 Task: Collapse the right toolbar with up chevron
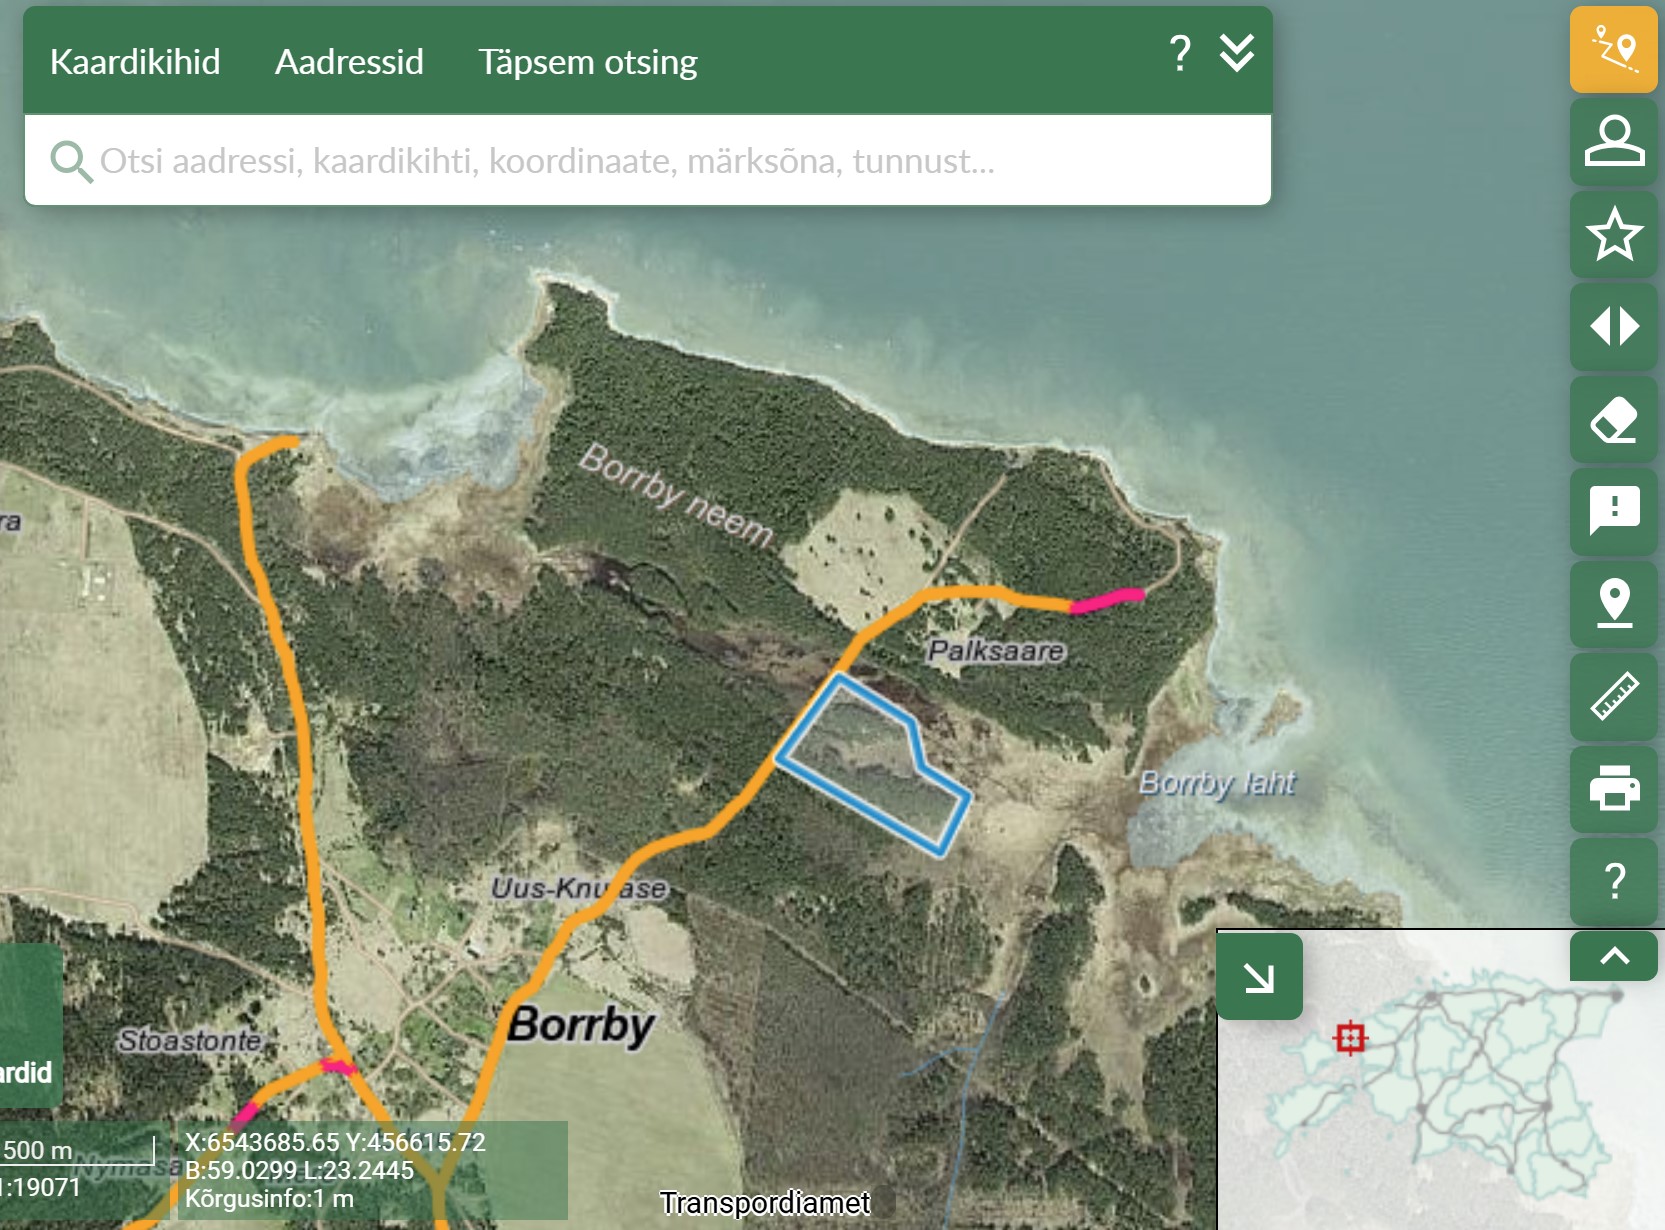1613,956
